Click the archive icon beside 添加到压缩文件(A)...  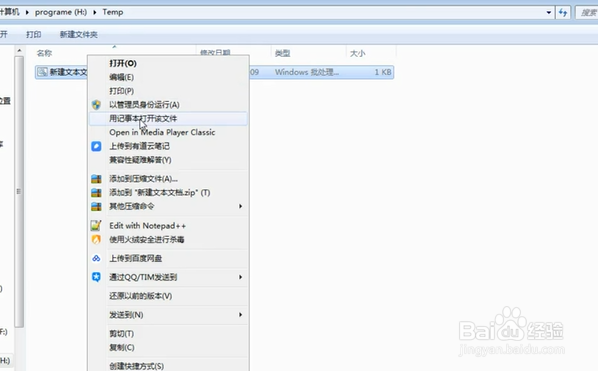pyautogui.click(x=96, y=178)
